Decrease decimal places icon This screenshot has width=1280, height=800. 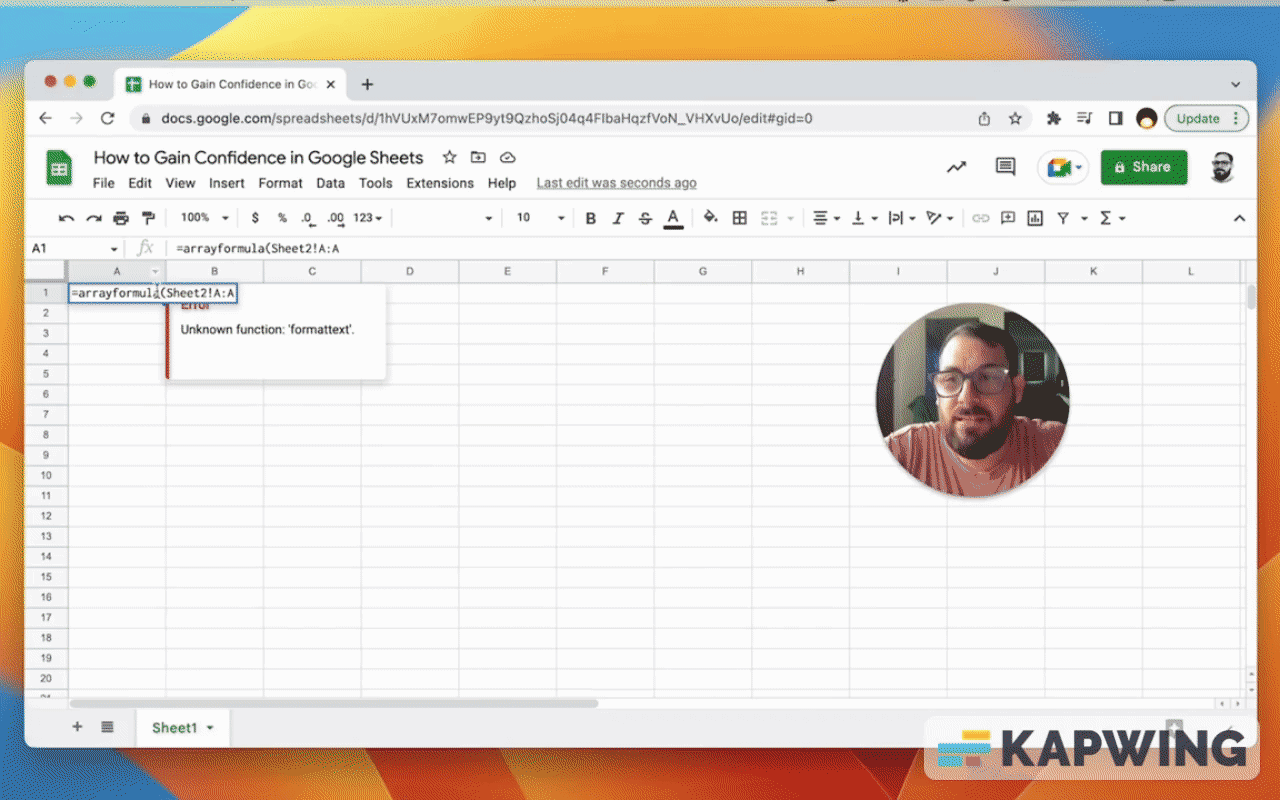coord(308,218)
